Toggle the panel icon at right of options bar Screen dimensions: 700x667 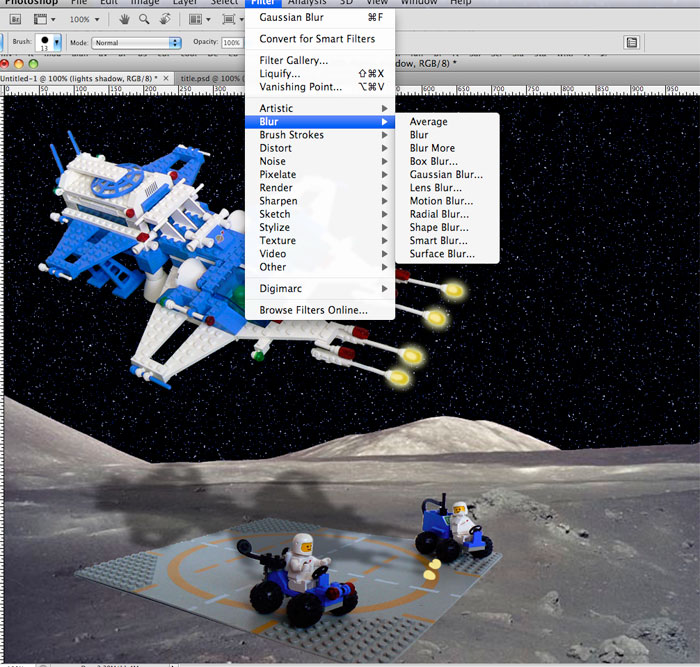coord(632,42)
